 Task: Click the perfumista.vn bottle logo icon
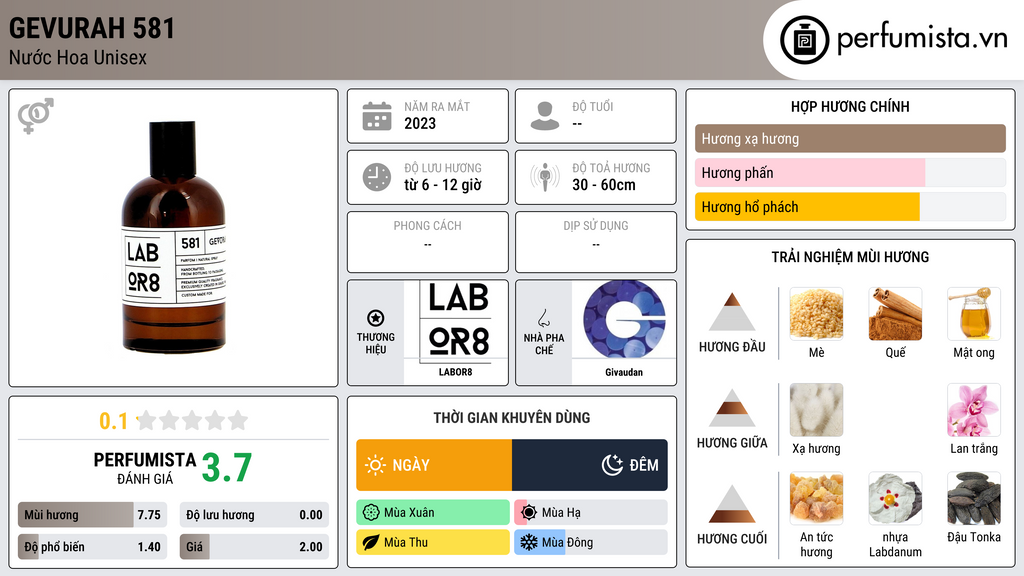(804, 40)
